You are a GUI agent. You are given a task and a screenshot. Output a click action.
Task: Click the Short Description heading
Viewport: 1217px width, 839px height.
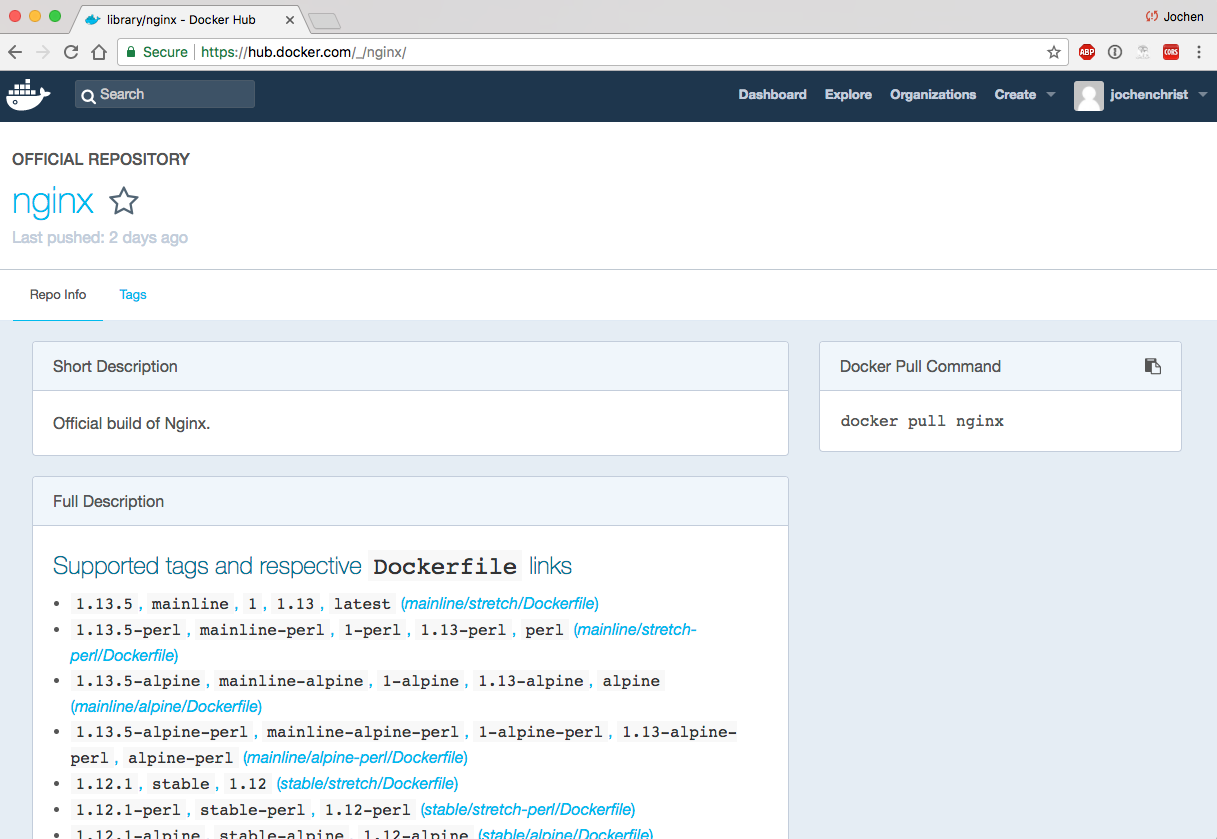pos(115,366)
